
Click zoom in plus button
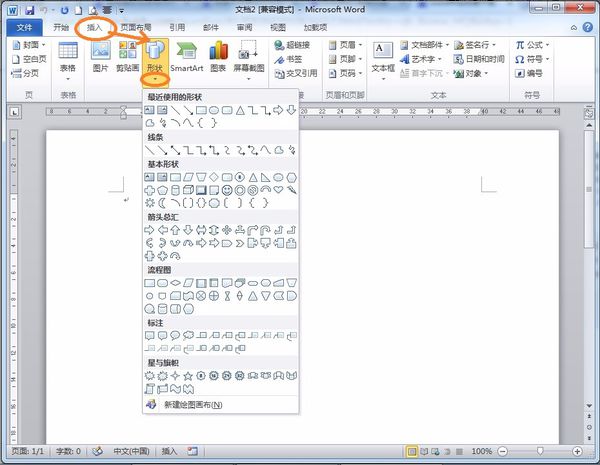coord(578,452)
